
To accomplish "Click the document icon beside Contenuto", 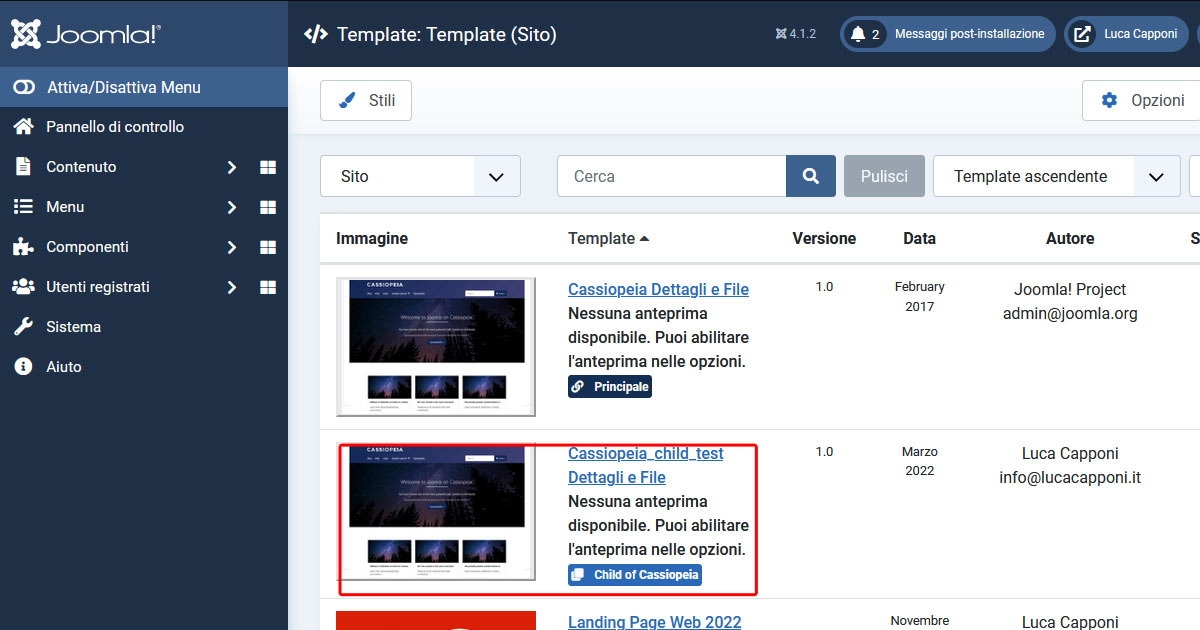I will pos(23,167).
